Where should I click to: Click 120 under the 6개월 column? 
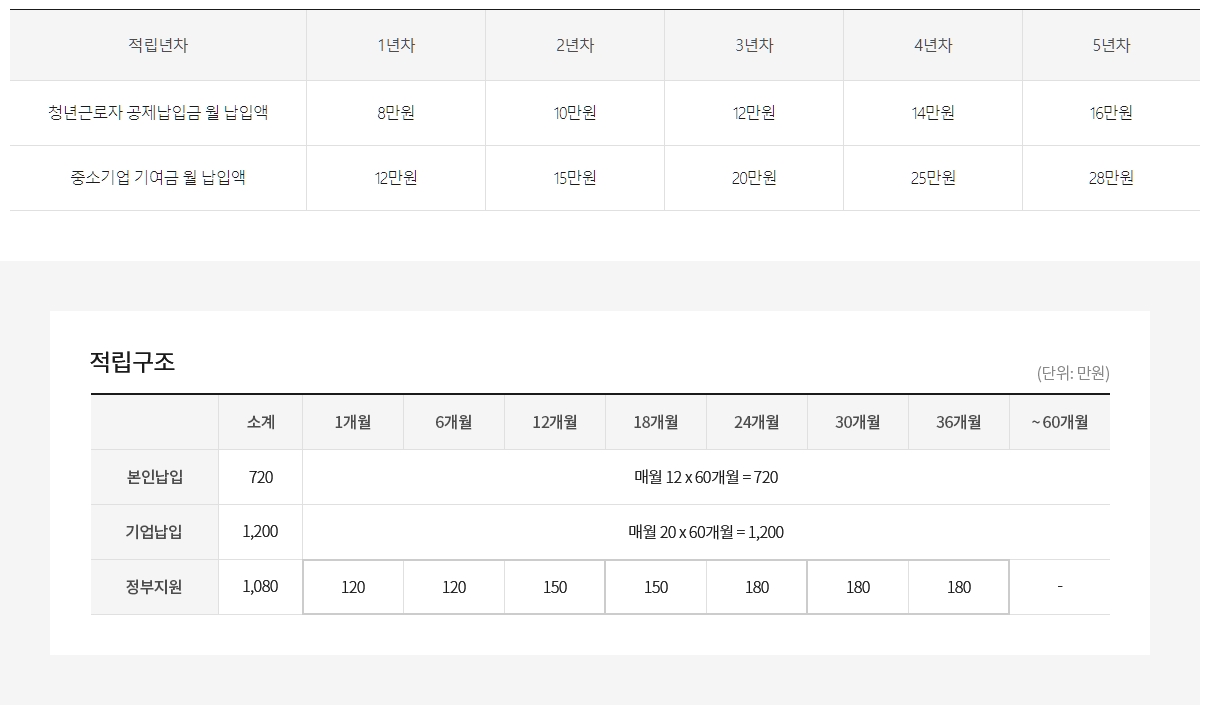click(454, 587)
